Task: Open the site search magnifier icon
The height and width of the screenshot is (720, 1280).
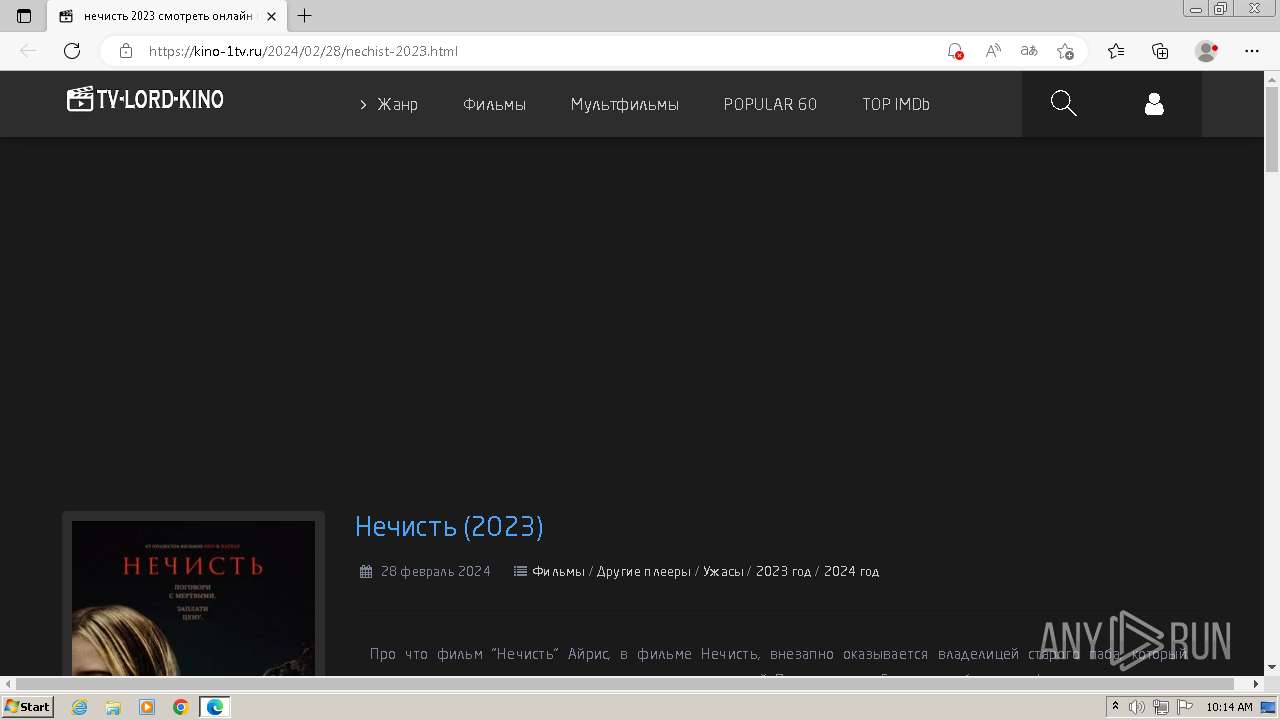Action: 1063,103
